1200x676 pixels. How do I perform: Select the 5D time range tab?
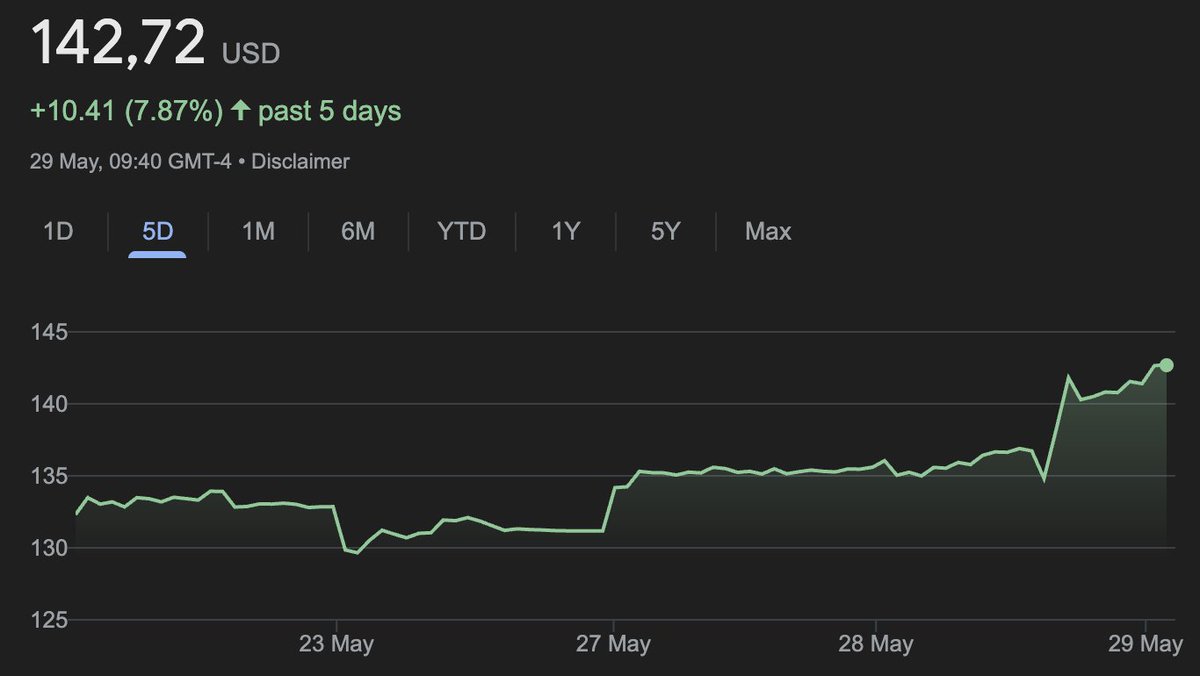(x=157, y=232)
